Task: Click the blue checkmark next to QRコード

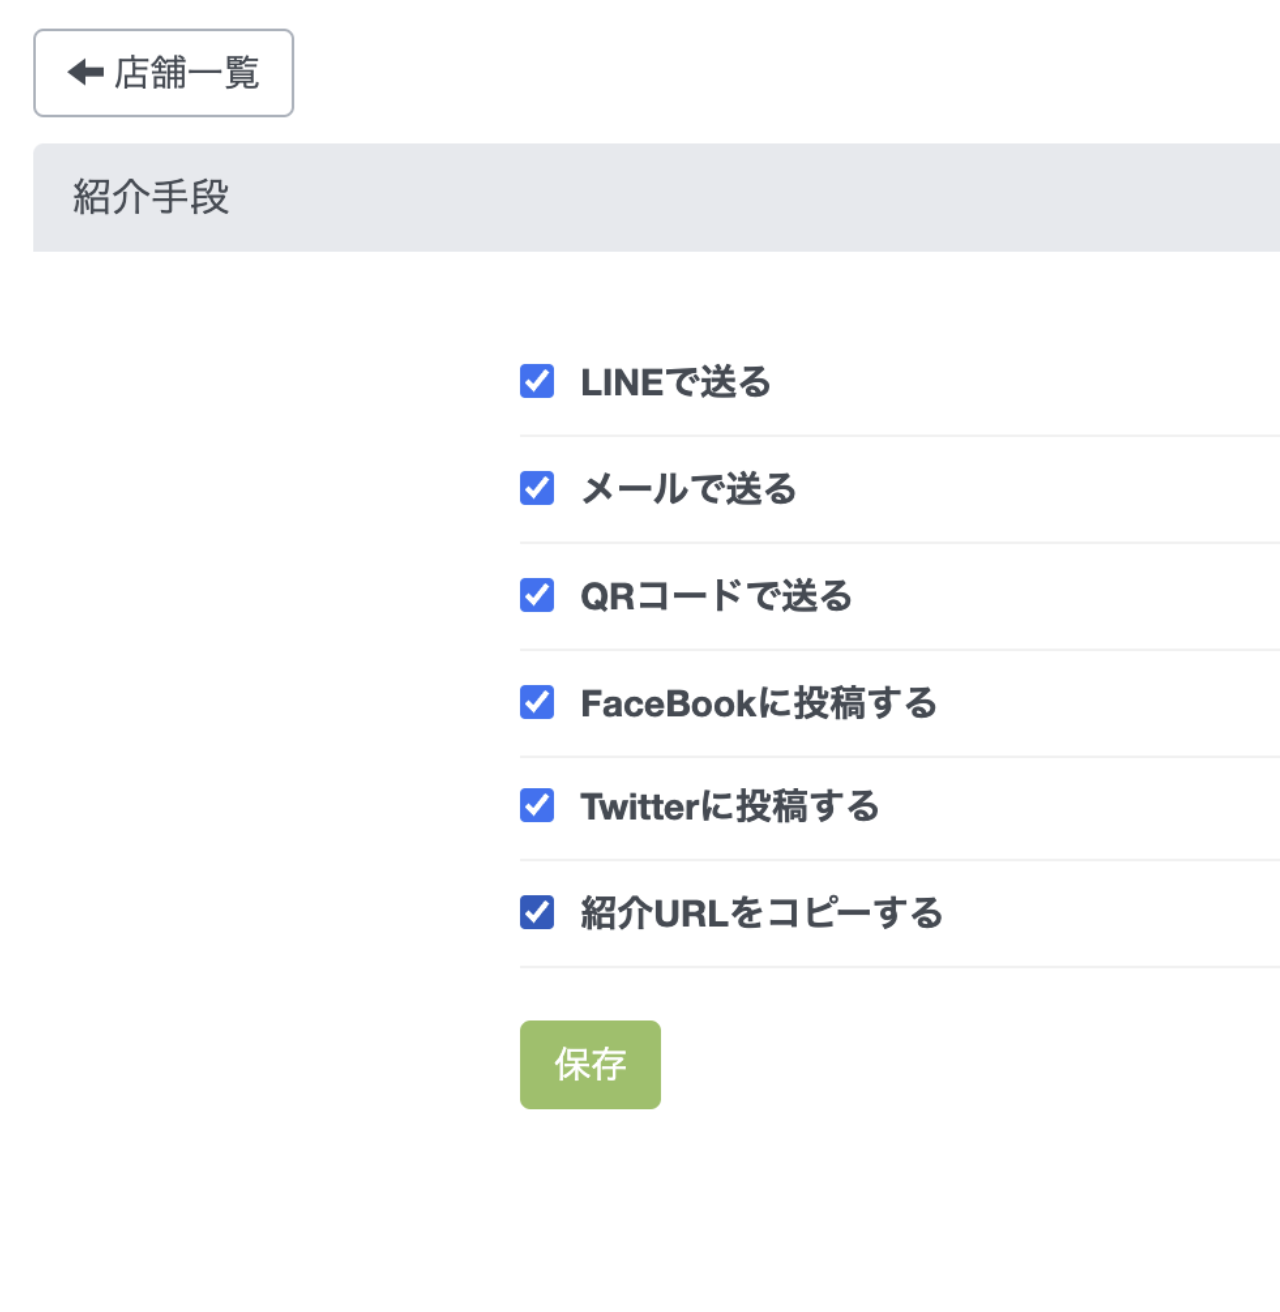Action: [x=537, y=595]
